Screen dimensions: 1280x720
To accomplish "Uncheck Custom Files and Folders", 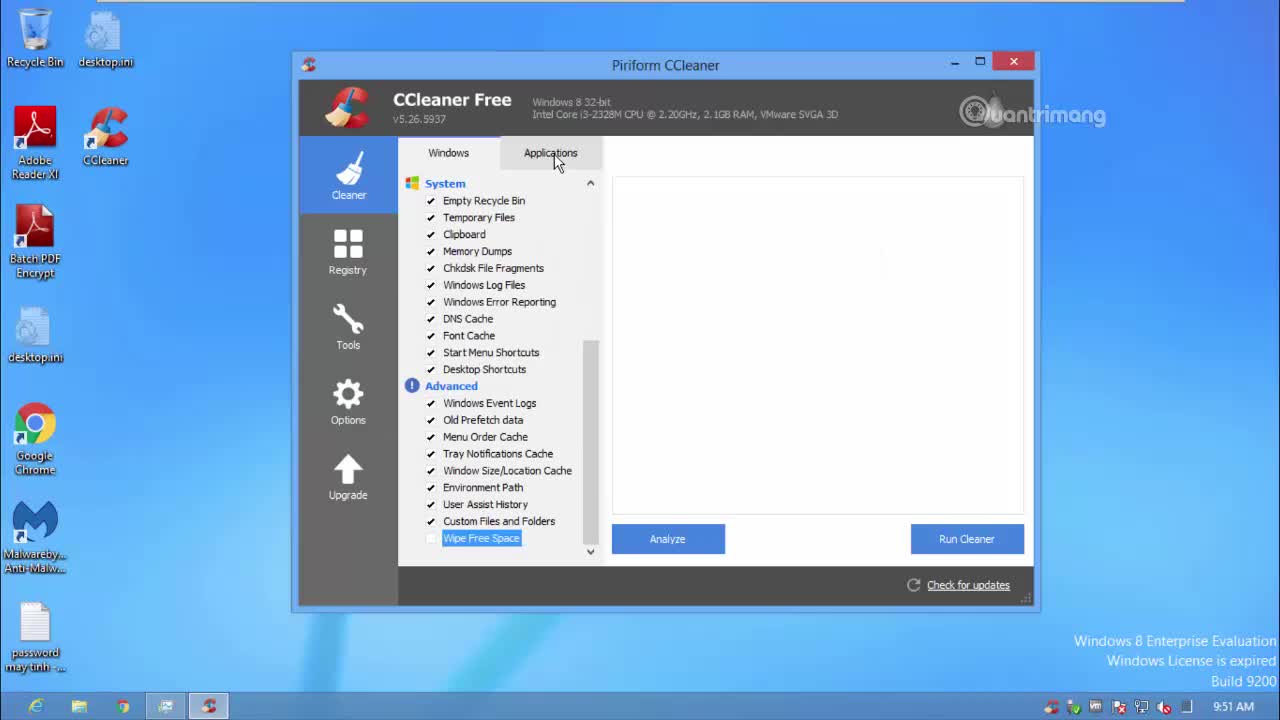I will tap(431, 521).
